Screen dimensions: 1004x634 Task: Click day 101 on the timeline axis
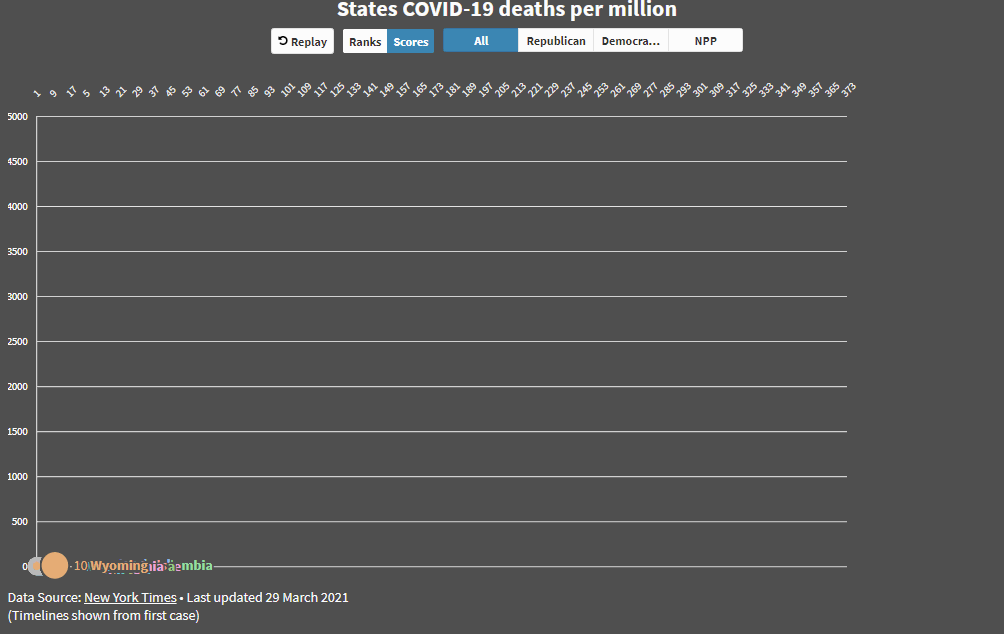[288, 91]
